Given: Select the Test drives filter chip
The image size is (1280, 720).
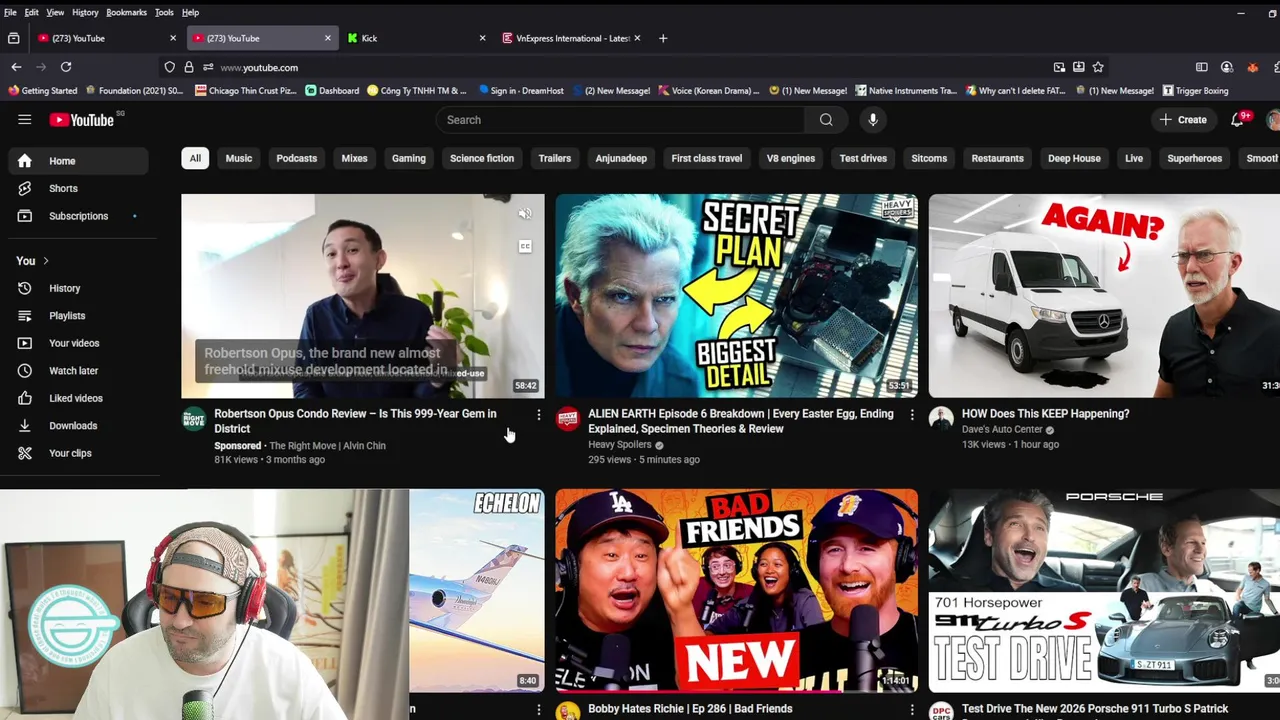Looking at the screenshot, I should (863, 158).
